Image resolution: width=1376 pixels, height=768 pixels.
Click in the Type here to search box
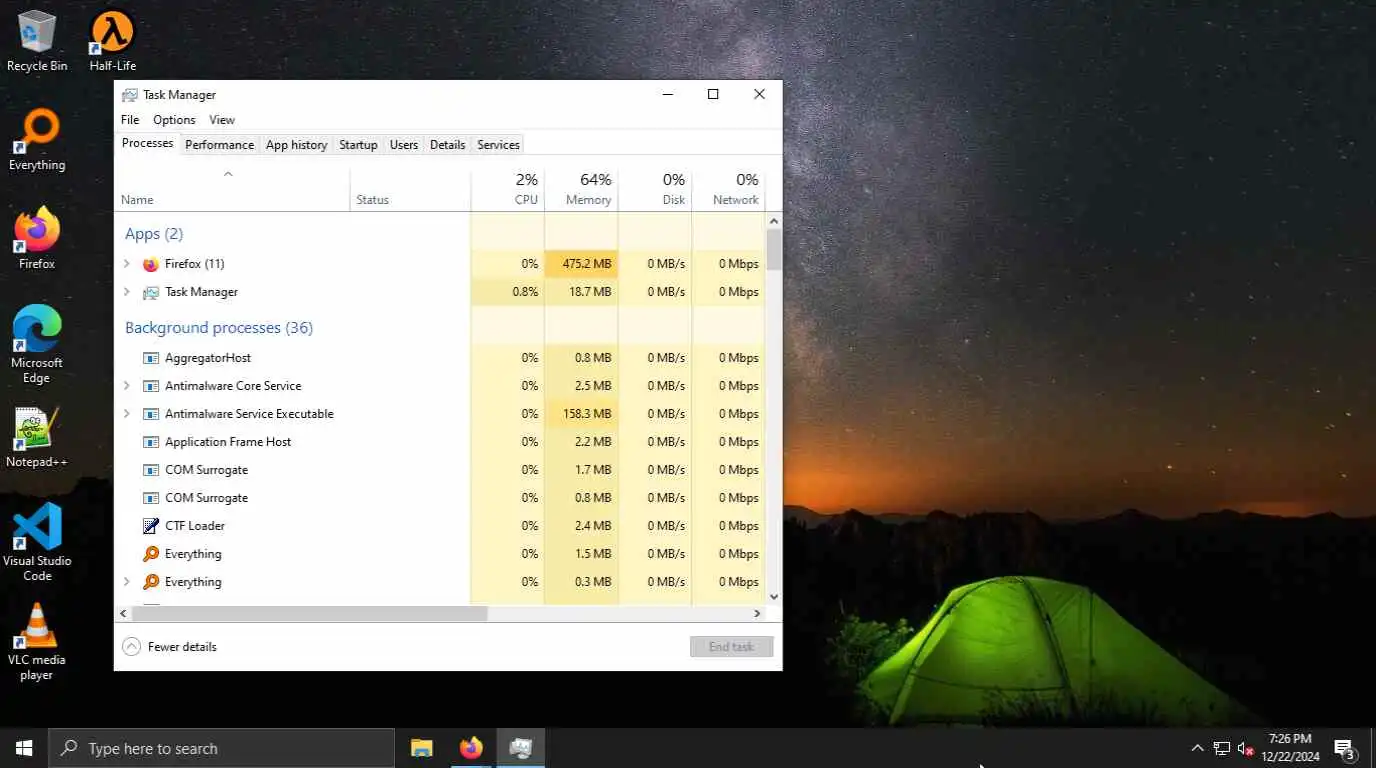pos(221,748)
